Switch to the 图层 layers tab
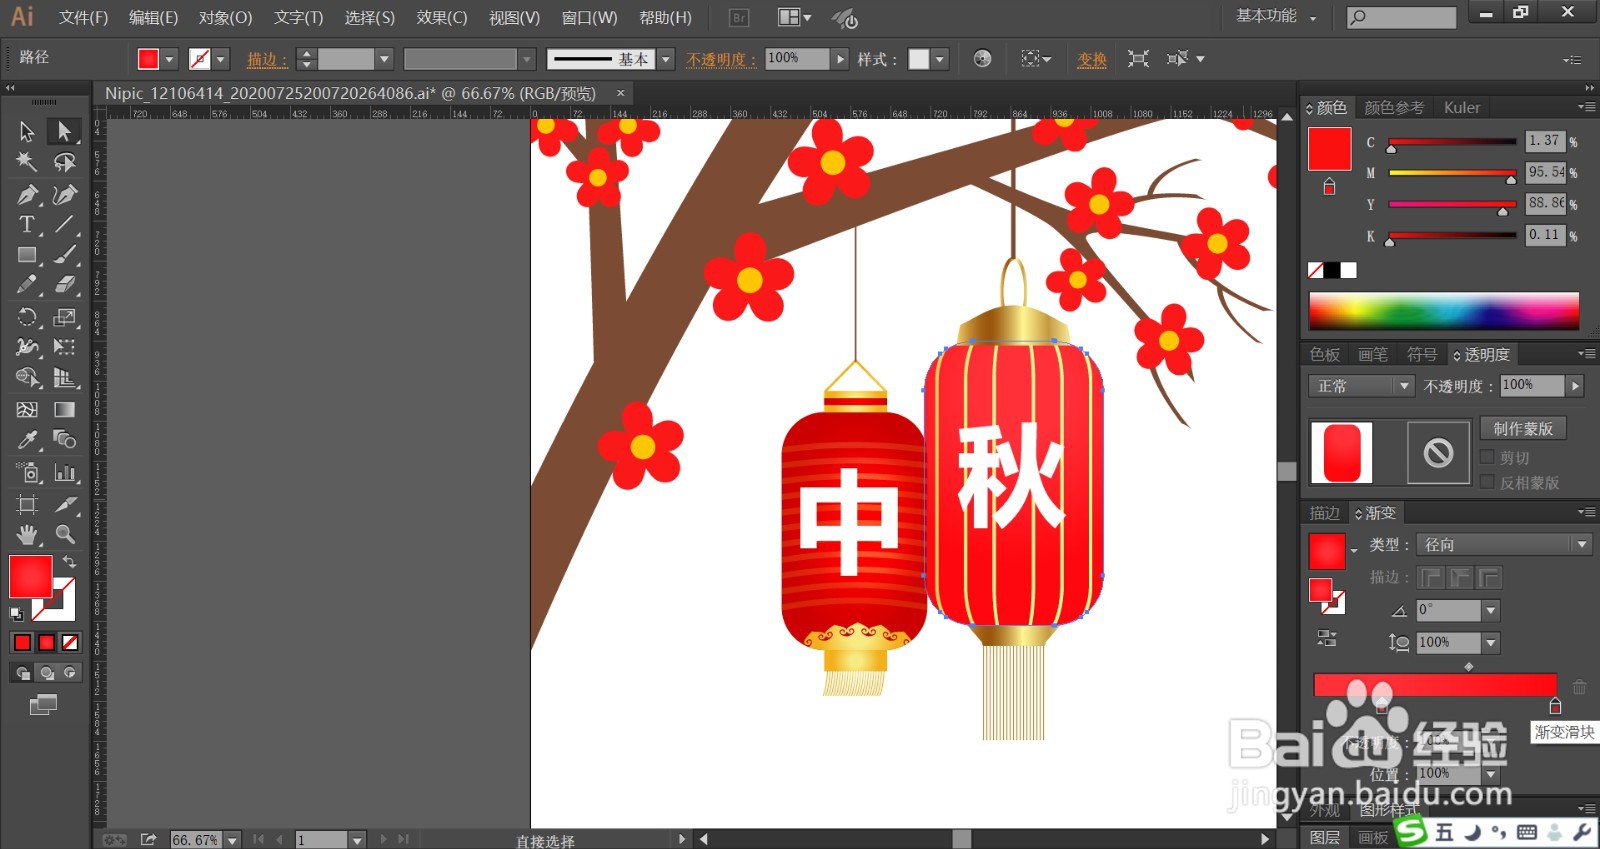Screen dimensions: 1600x849 point(1325,837)
